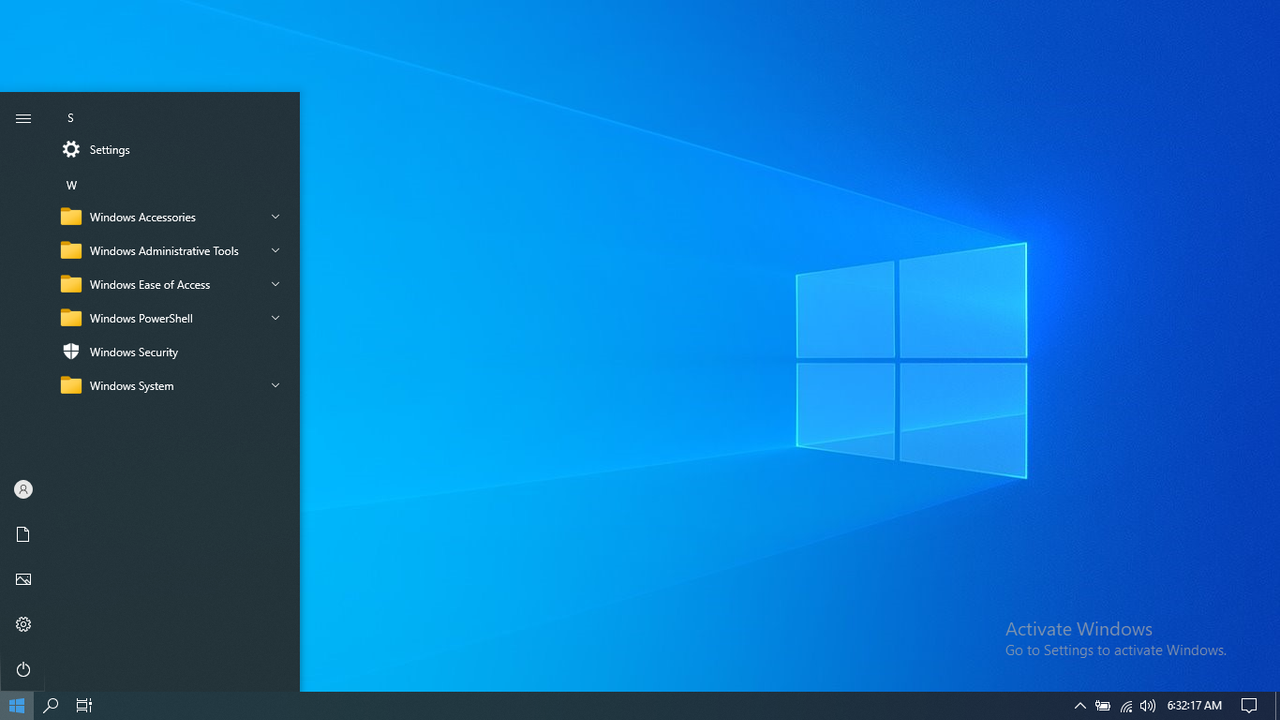Click the 'S' letter group header
The image size is (1280, 720).
(x=70, y=118)
